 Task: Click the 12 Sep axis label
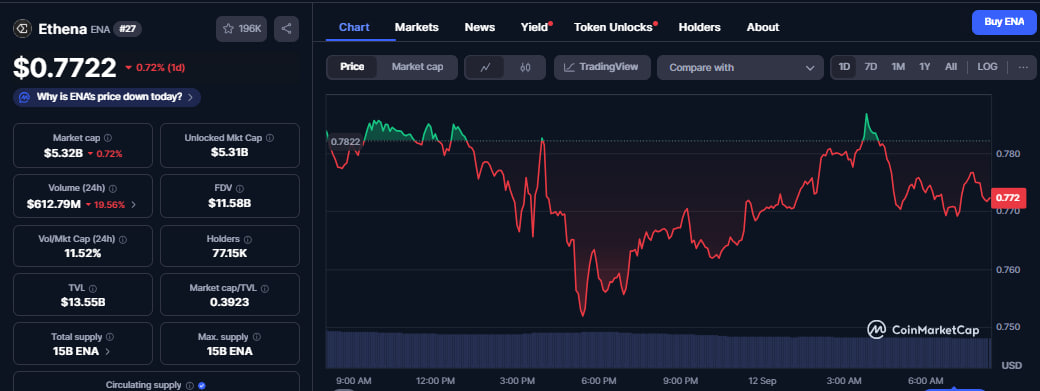[x=762, y=381]
